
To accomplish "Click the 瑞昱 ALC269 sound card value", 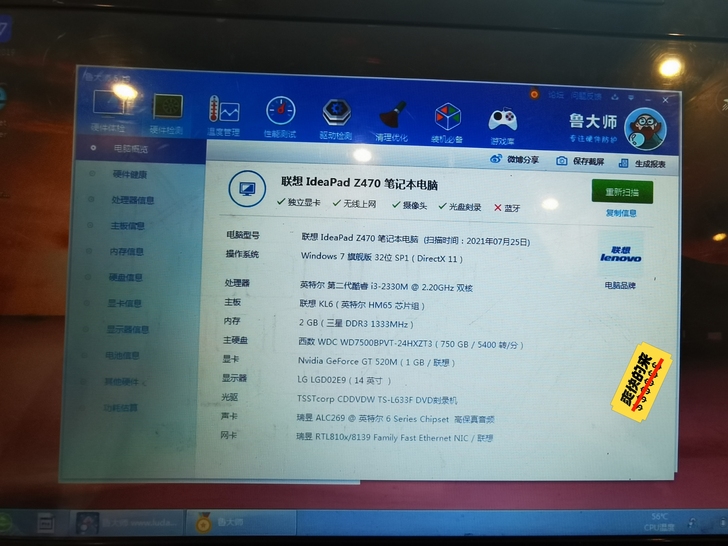I will click(395, 419).
